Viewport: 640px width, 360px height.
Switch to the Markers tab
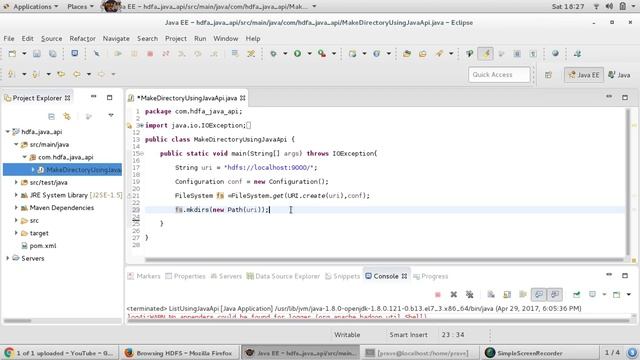coord(144,276)
